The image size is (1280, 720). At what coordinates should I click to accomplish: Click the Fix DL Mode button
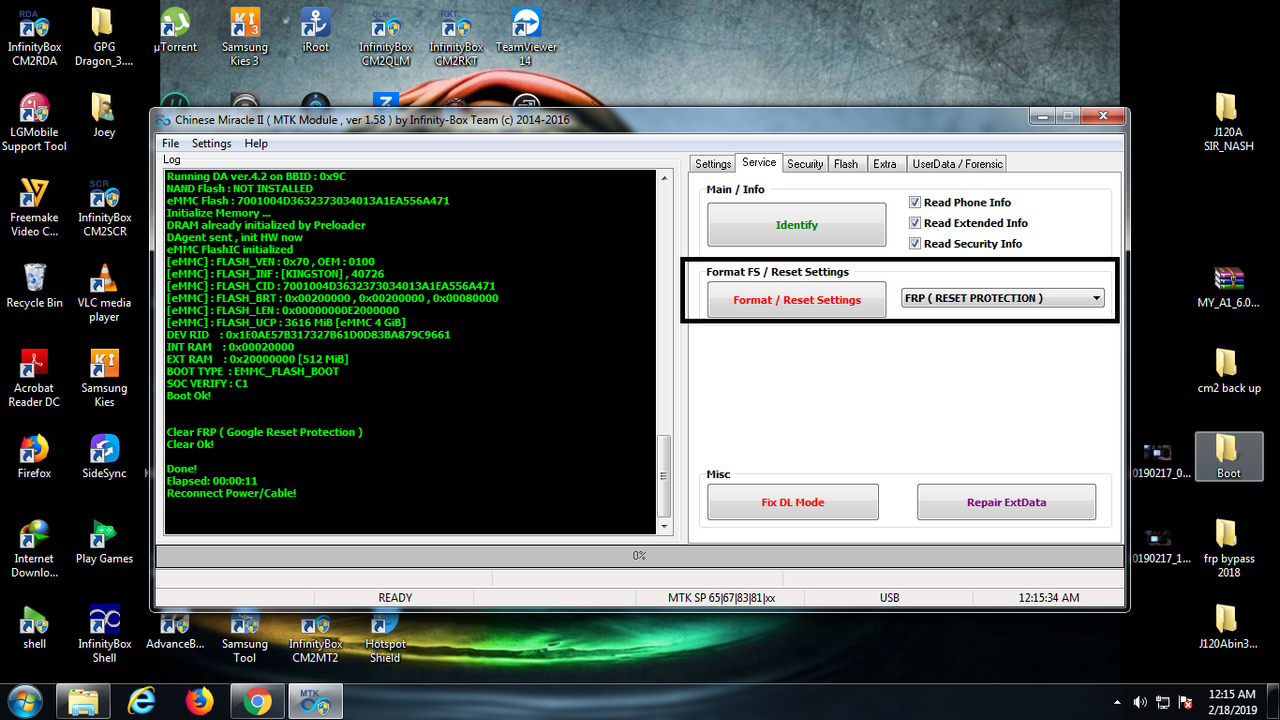pos(793,502)
